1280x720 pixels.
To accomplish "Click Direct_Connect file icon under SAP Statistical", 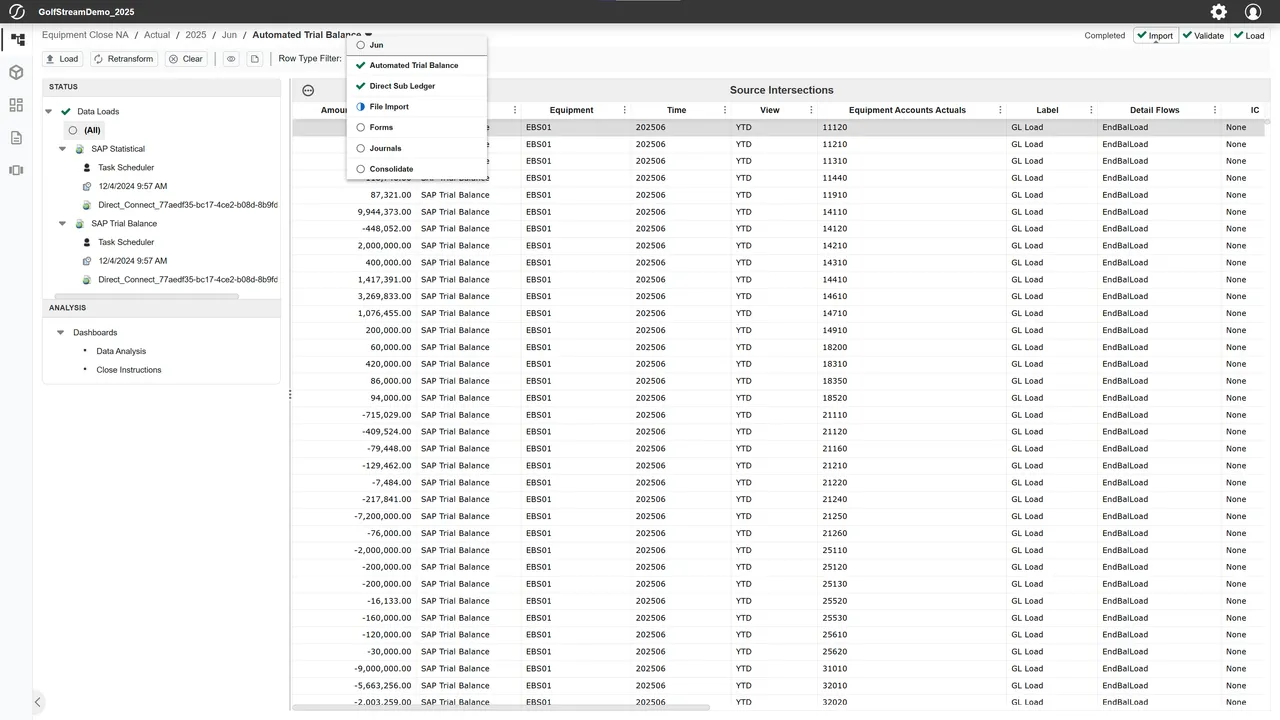I will click(87, 205).
